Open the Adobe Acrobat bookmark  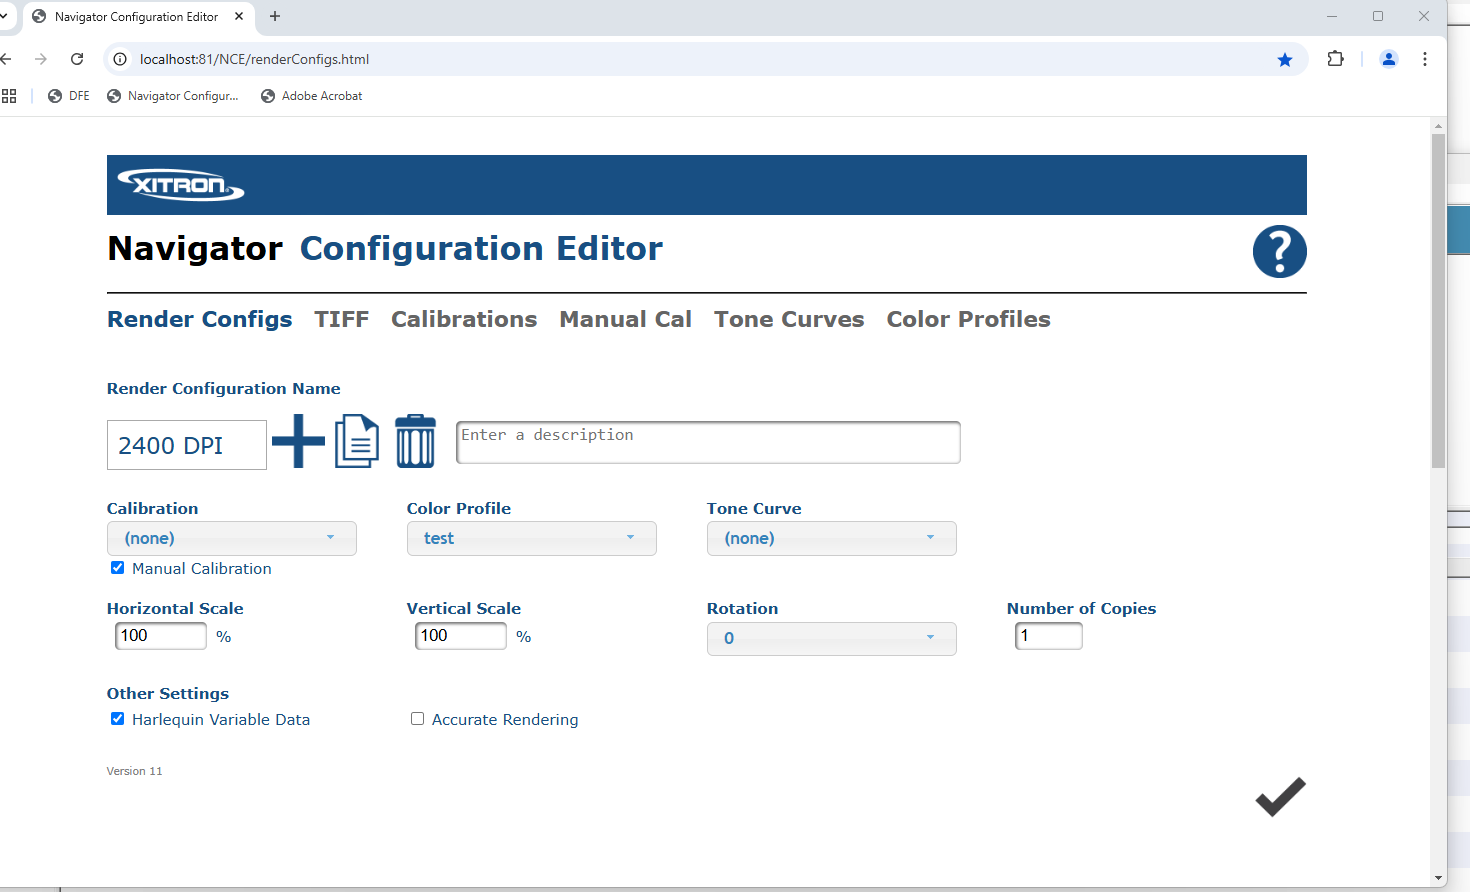click(312, 96)
